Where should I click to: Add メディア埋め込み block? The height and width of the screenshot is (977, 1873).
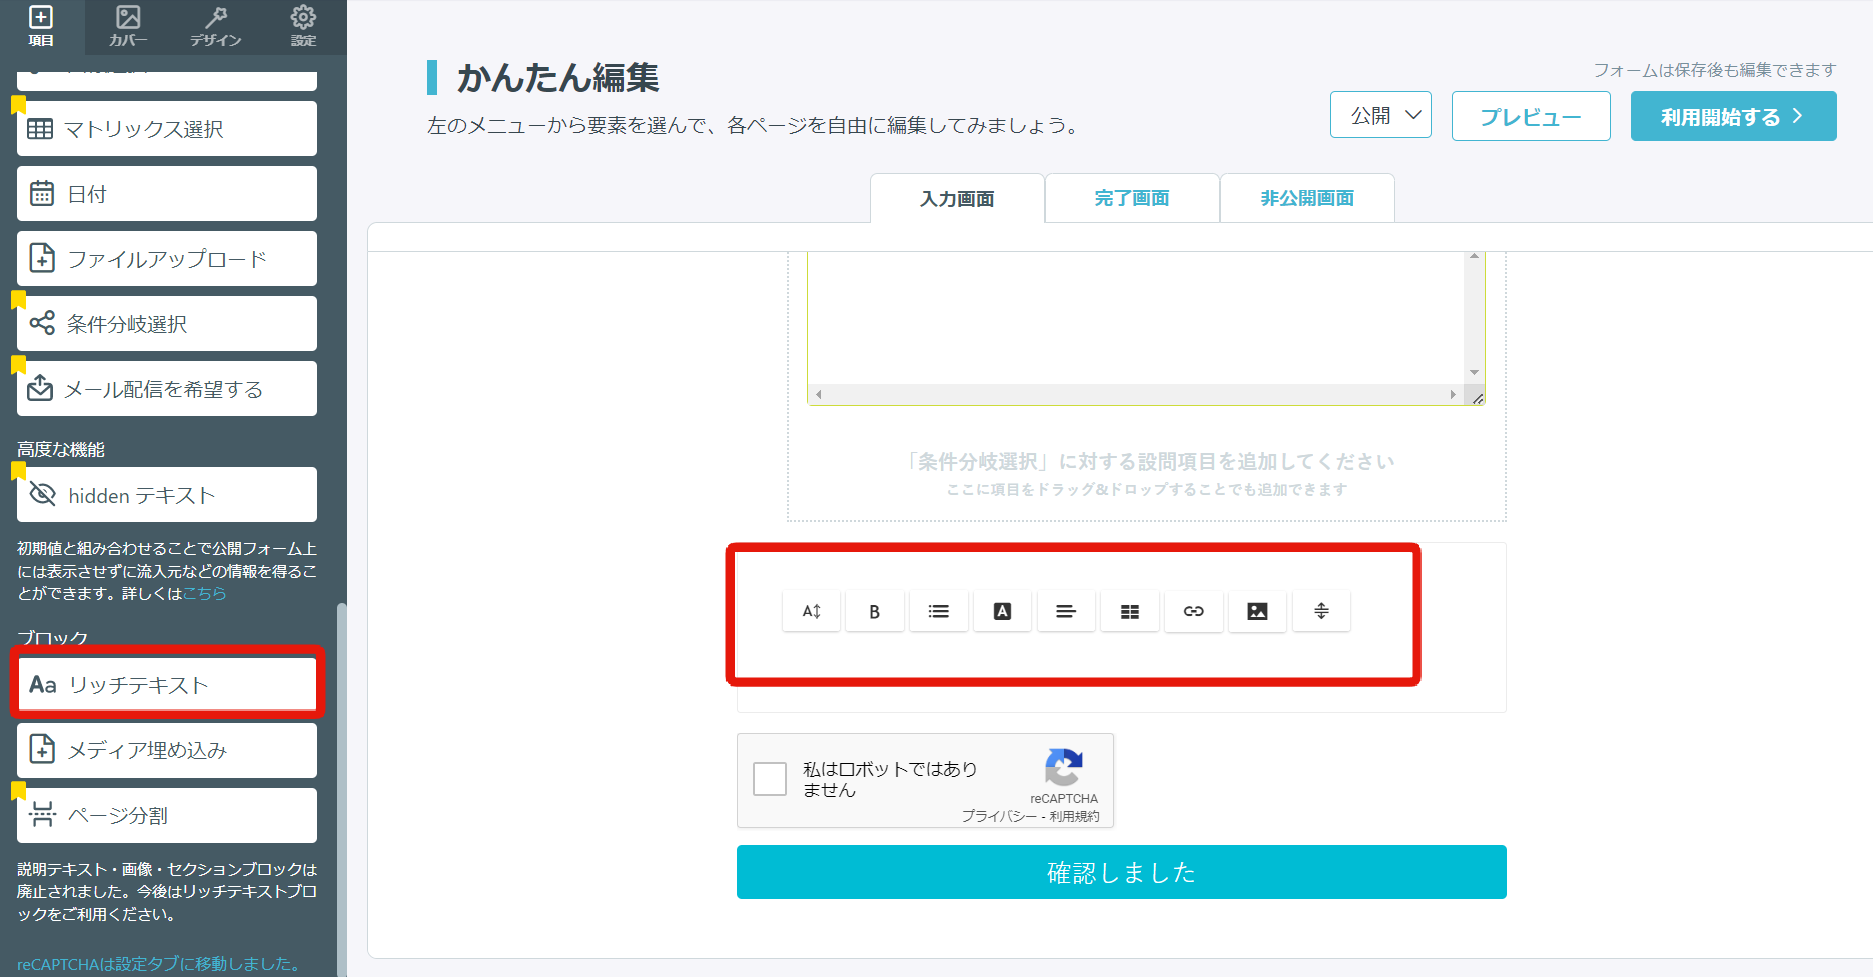pos(167,750)
